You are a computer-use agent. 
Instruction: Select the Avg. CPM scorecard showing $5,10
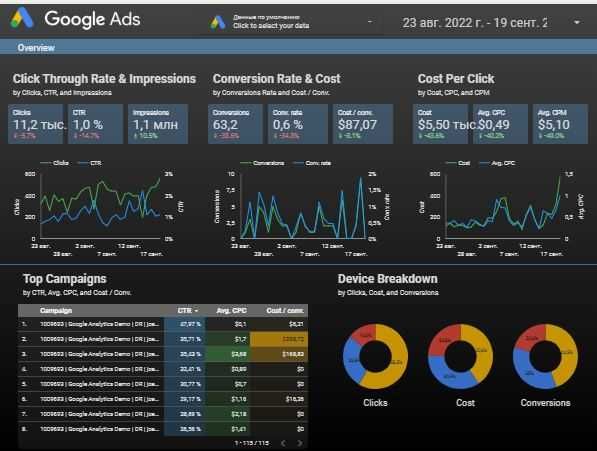(560, 124)
